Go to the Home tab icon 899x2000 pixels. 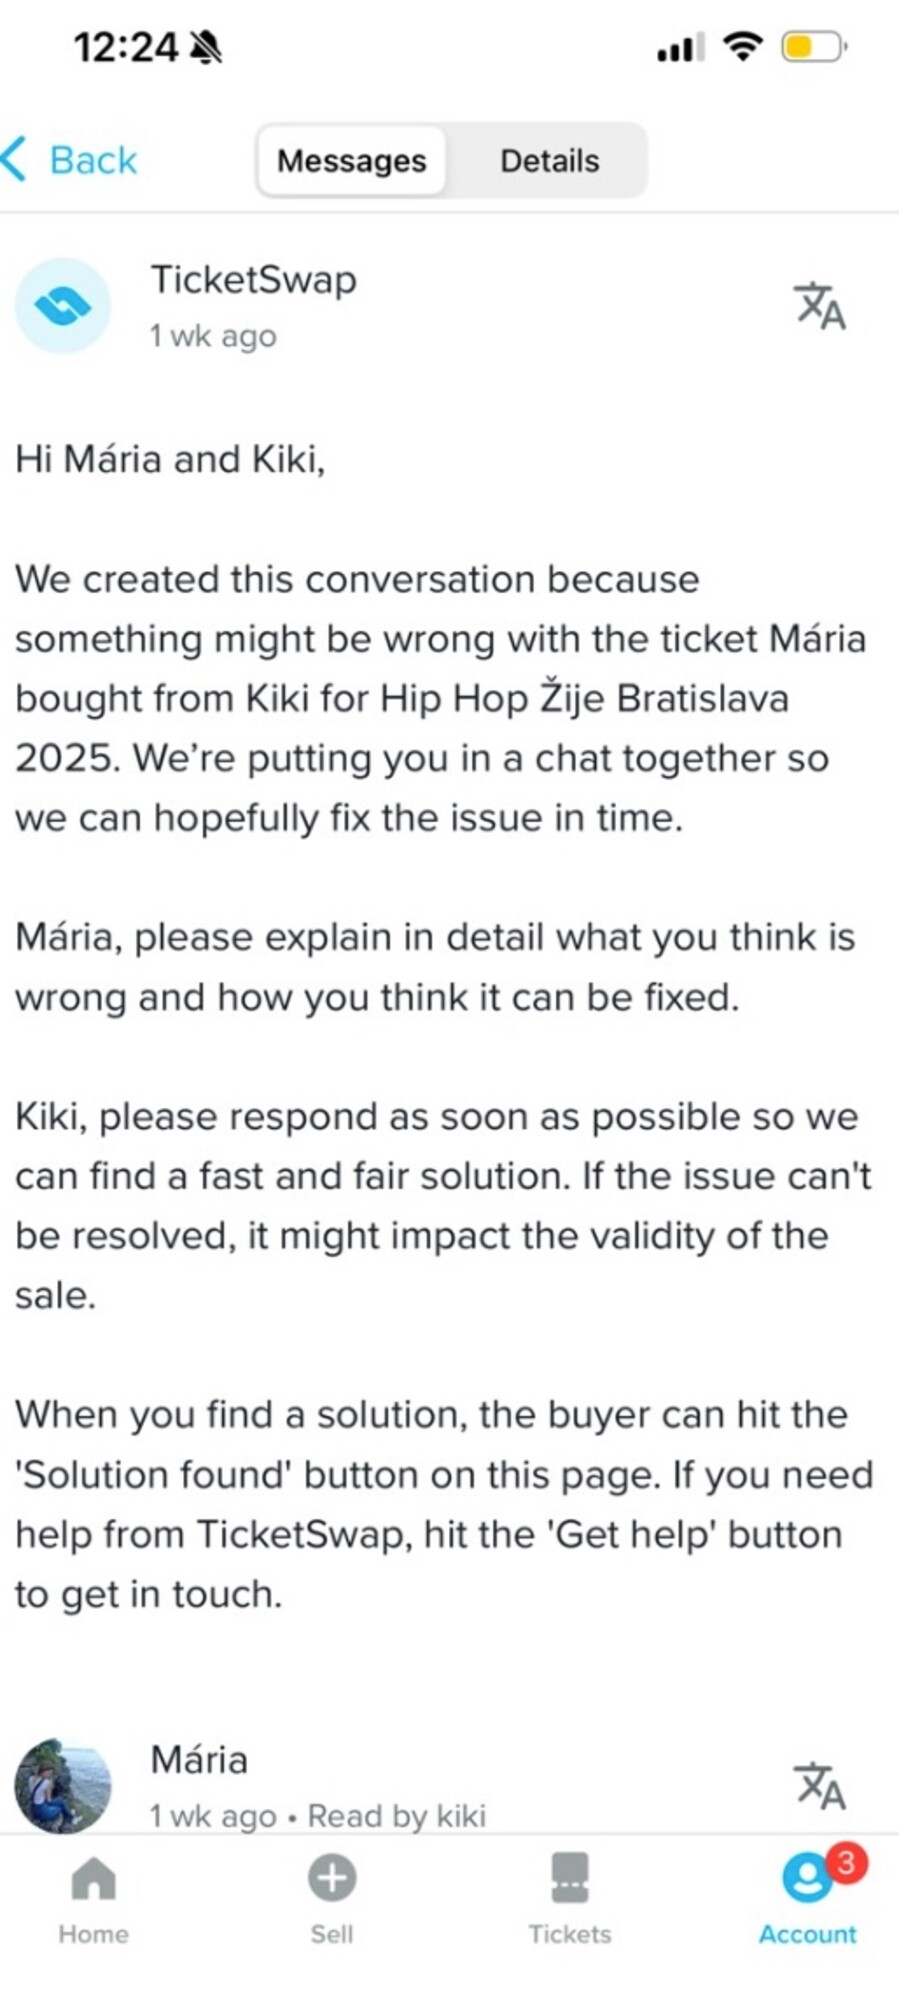coord(93,1879)
